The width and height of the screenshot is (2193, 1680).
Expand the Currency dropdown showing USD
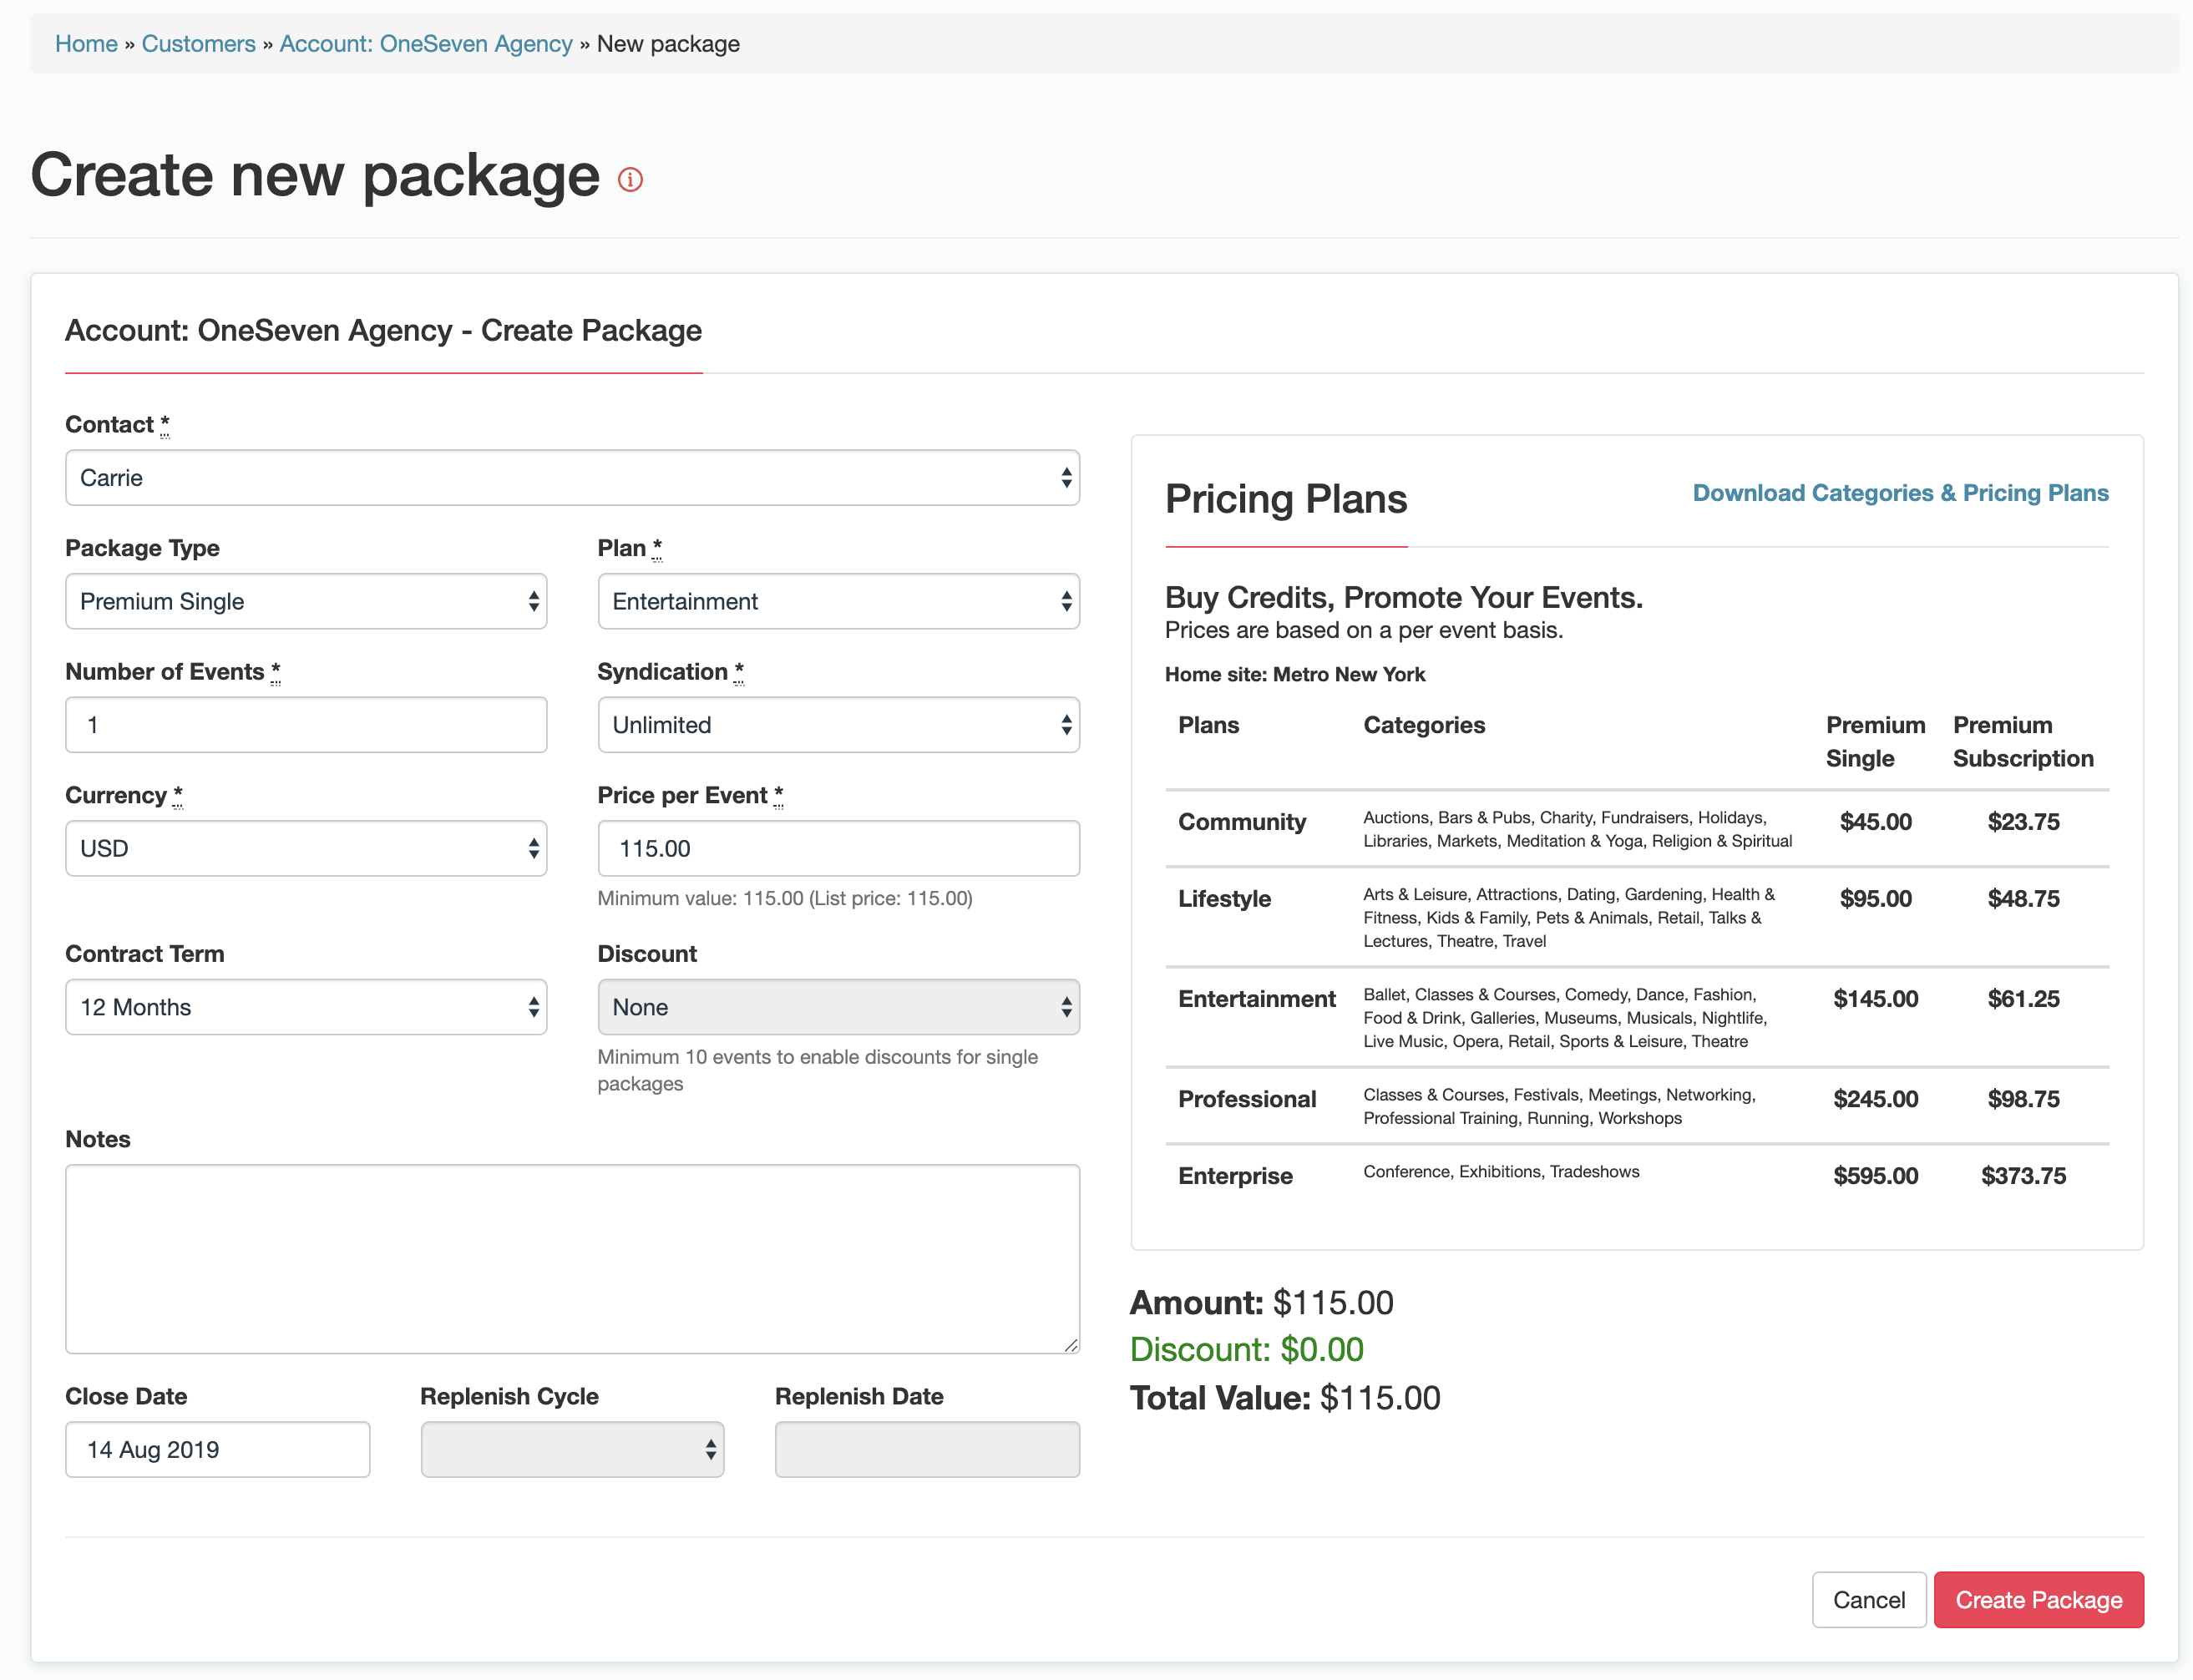coord(306,848)
